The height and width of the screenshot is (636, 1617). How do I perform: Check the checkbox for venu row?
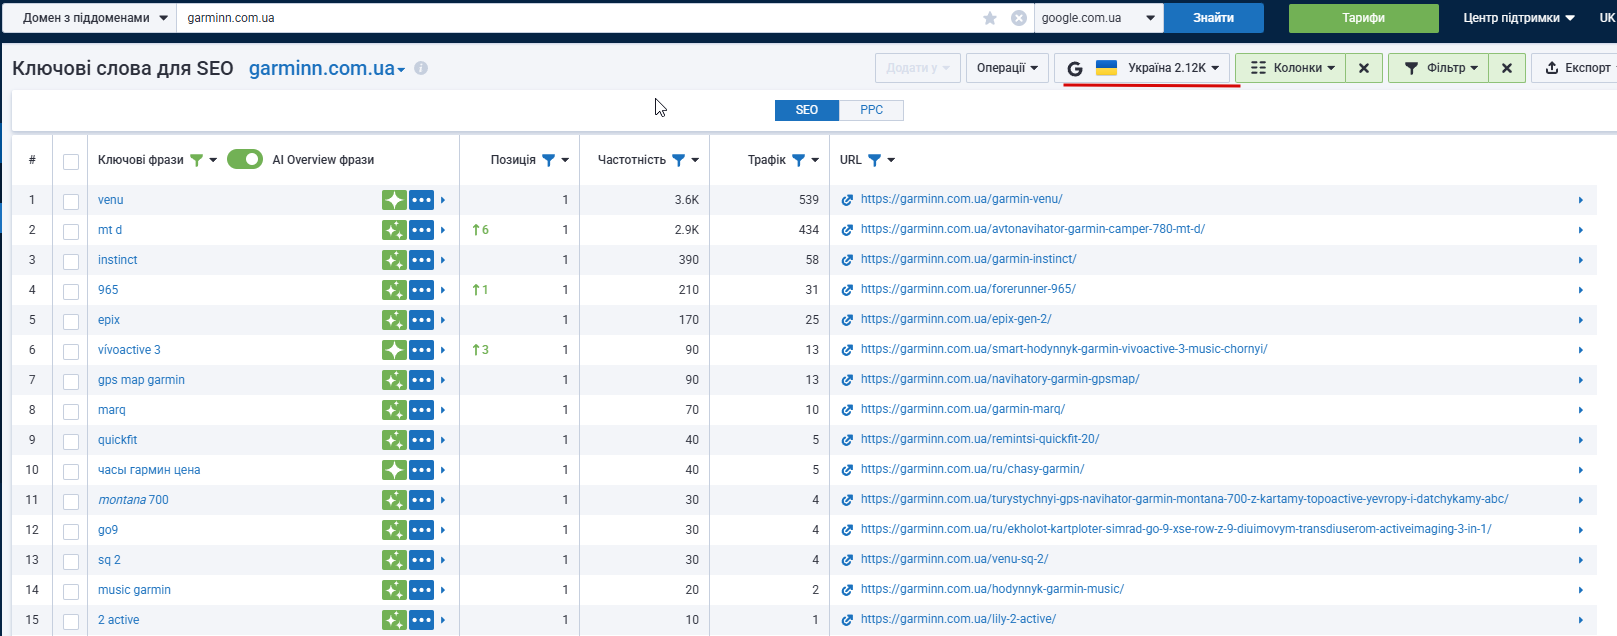[x=71, y=202]
